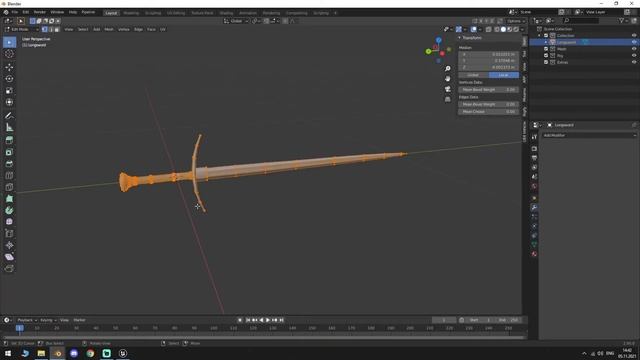Collapse the Collection tree in outliner

click(x=539, y=36)
